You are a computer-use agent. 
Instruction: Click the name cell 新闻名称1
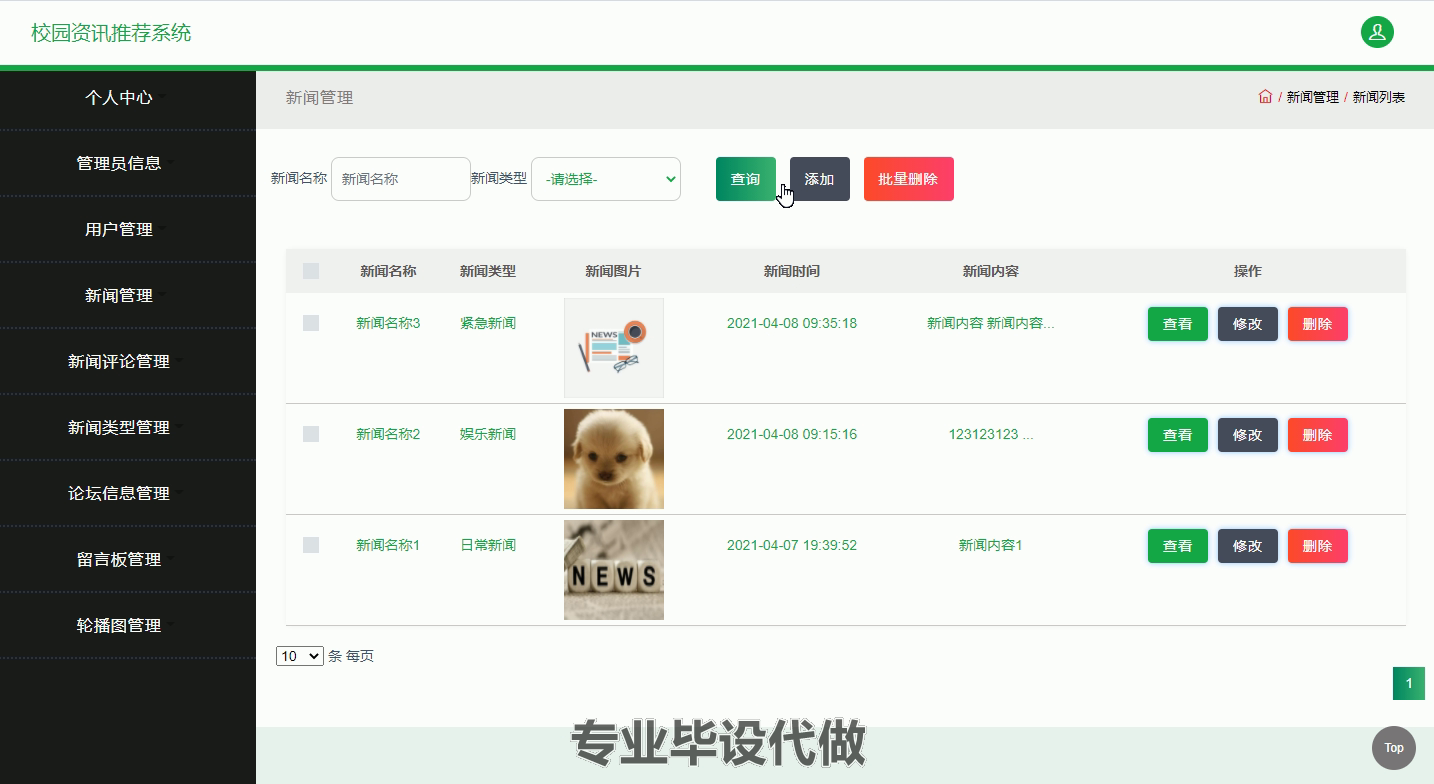point(388,545)
